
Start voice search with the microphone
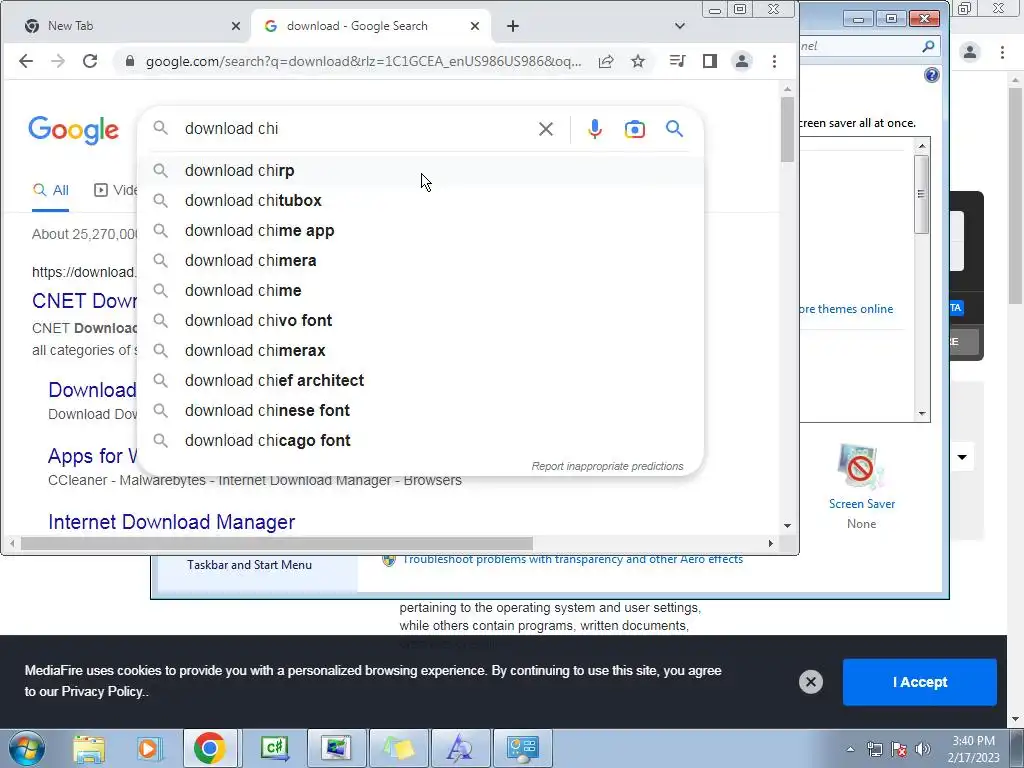point(594,129)
